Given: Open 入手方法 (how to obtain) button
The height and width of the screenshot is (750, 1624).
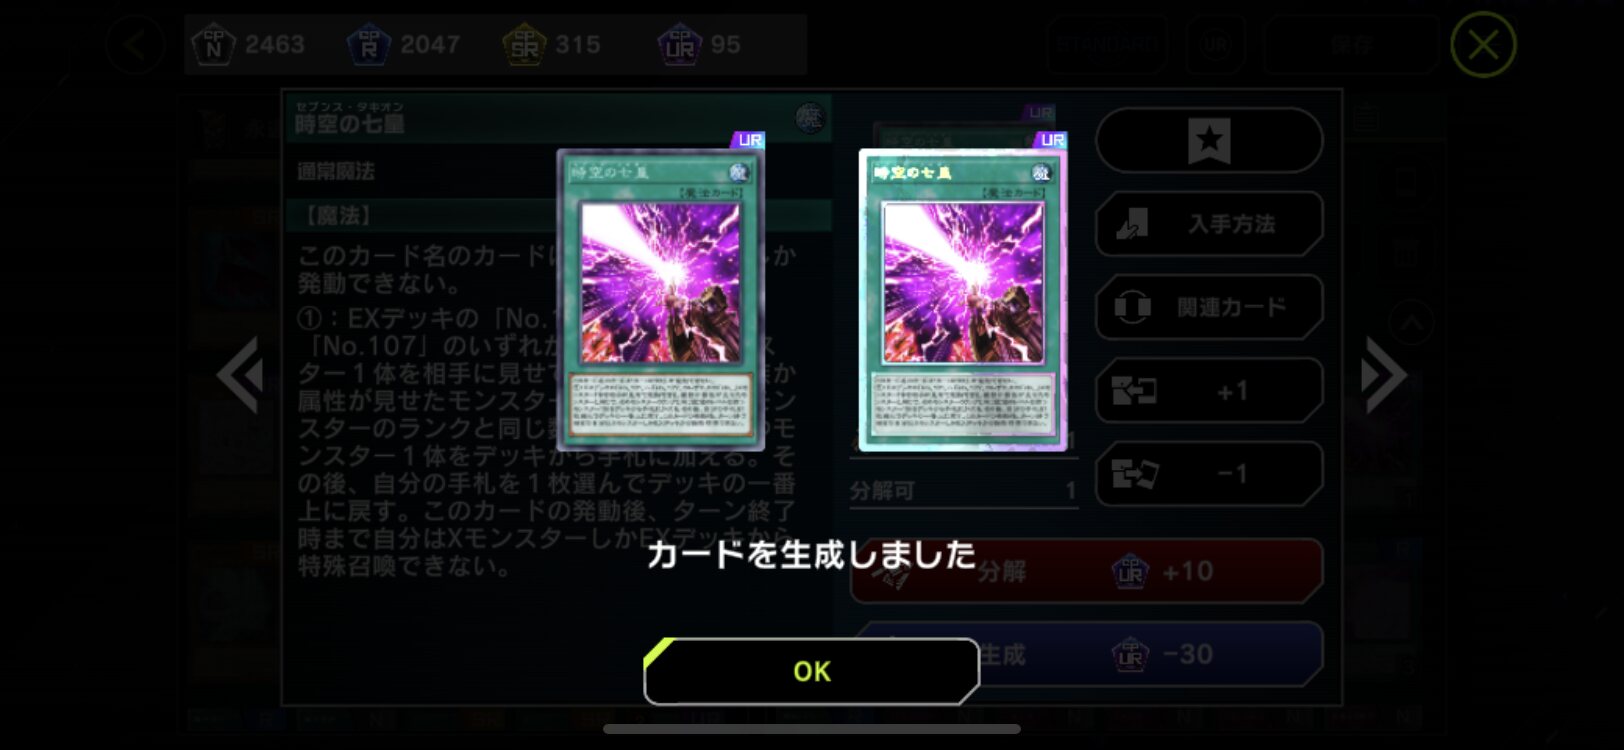Looking at the screenshot, I should (x=1209, y=224).
